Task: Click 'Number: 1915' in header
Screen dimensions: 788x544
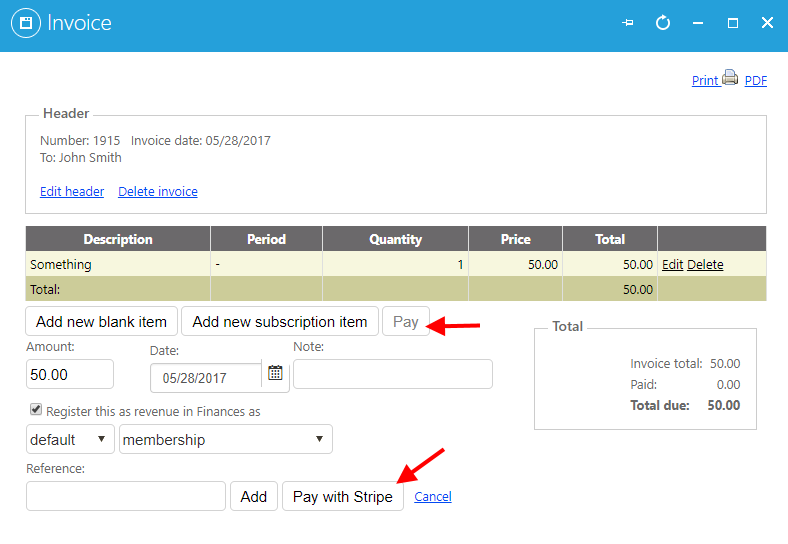Action: 80,141
